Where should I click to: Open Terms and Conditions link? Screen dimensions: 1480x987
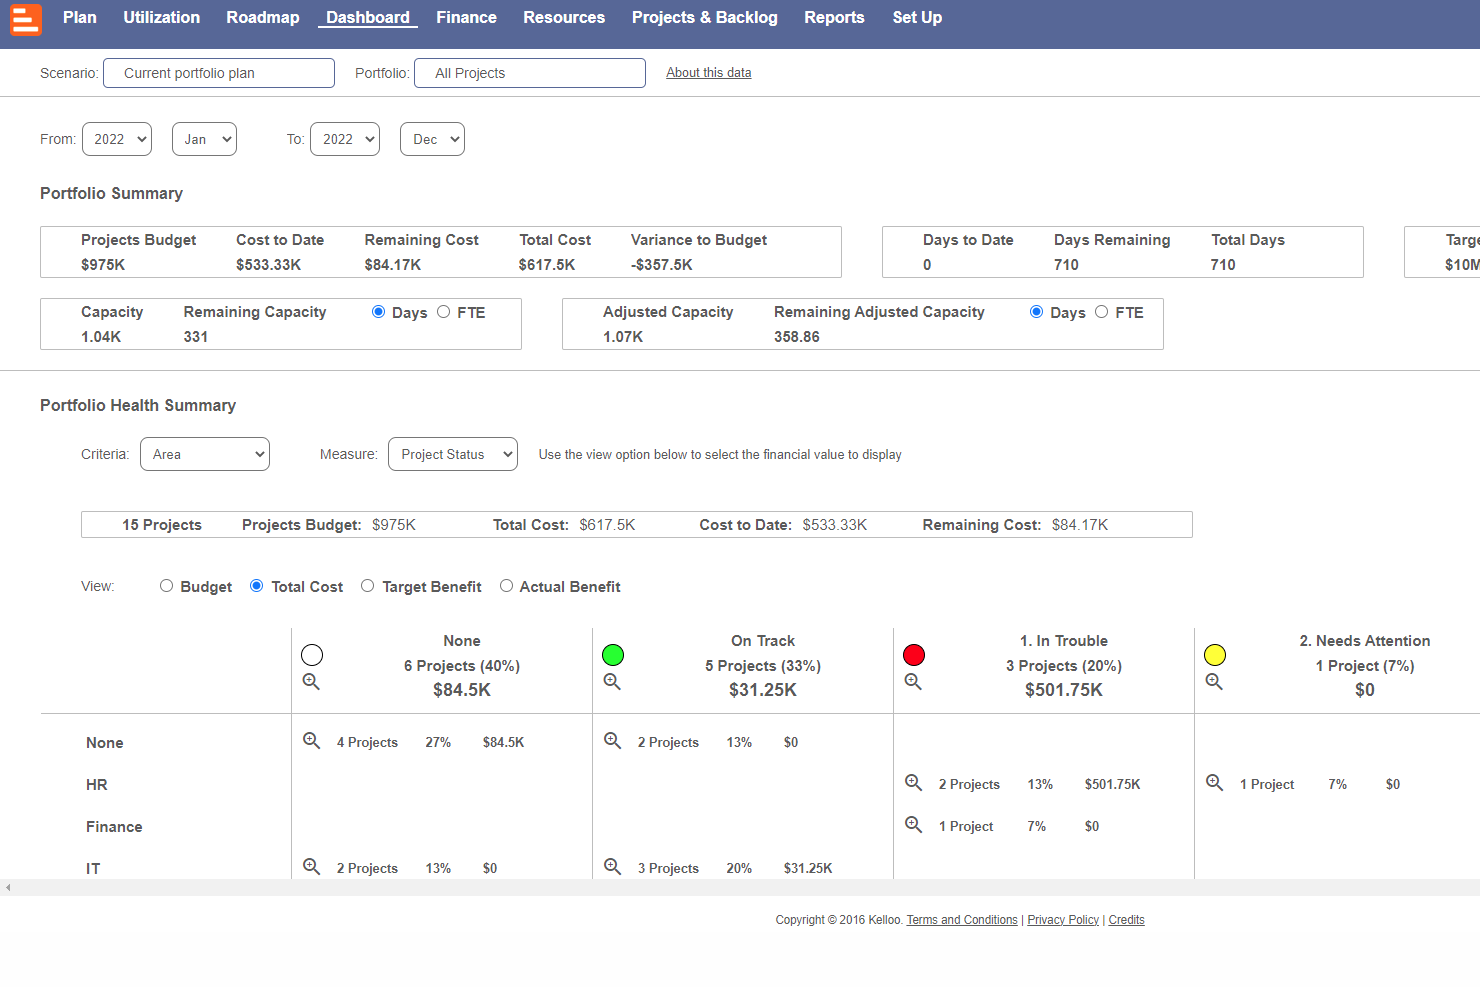(x=962, y=920)
